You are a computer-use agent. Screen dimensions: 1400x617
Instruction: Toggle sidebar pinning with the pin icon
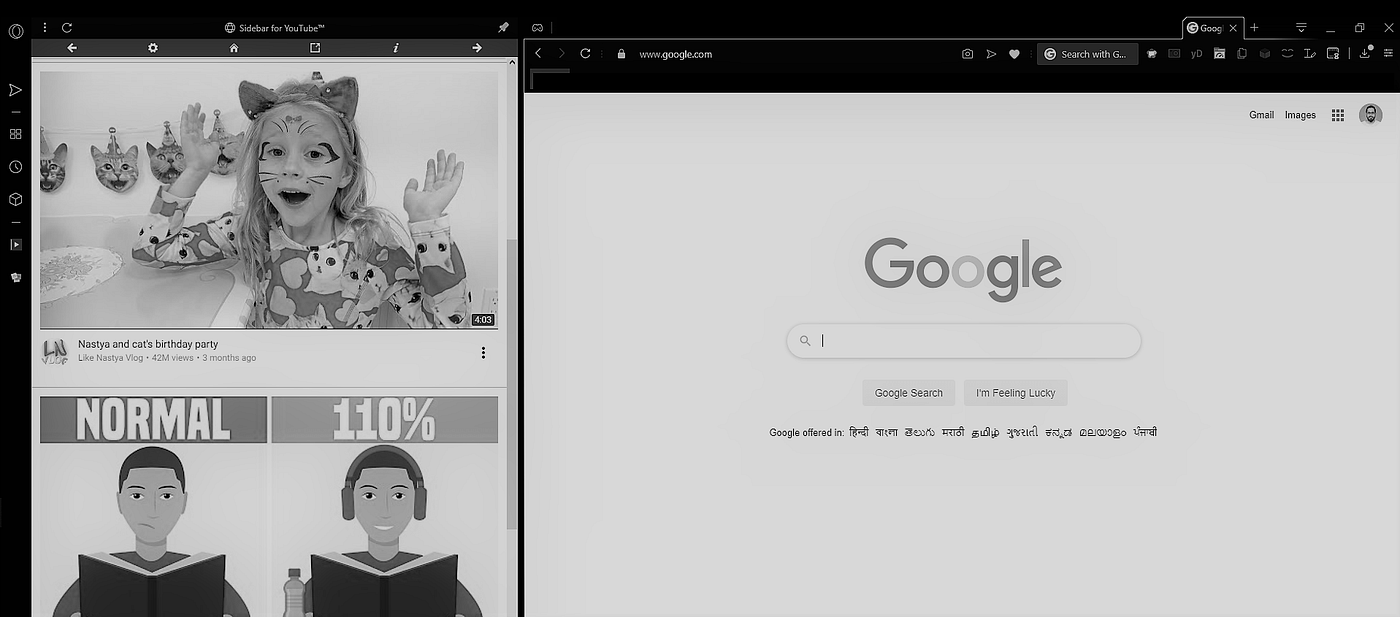[x=503, y=27]
